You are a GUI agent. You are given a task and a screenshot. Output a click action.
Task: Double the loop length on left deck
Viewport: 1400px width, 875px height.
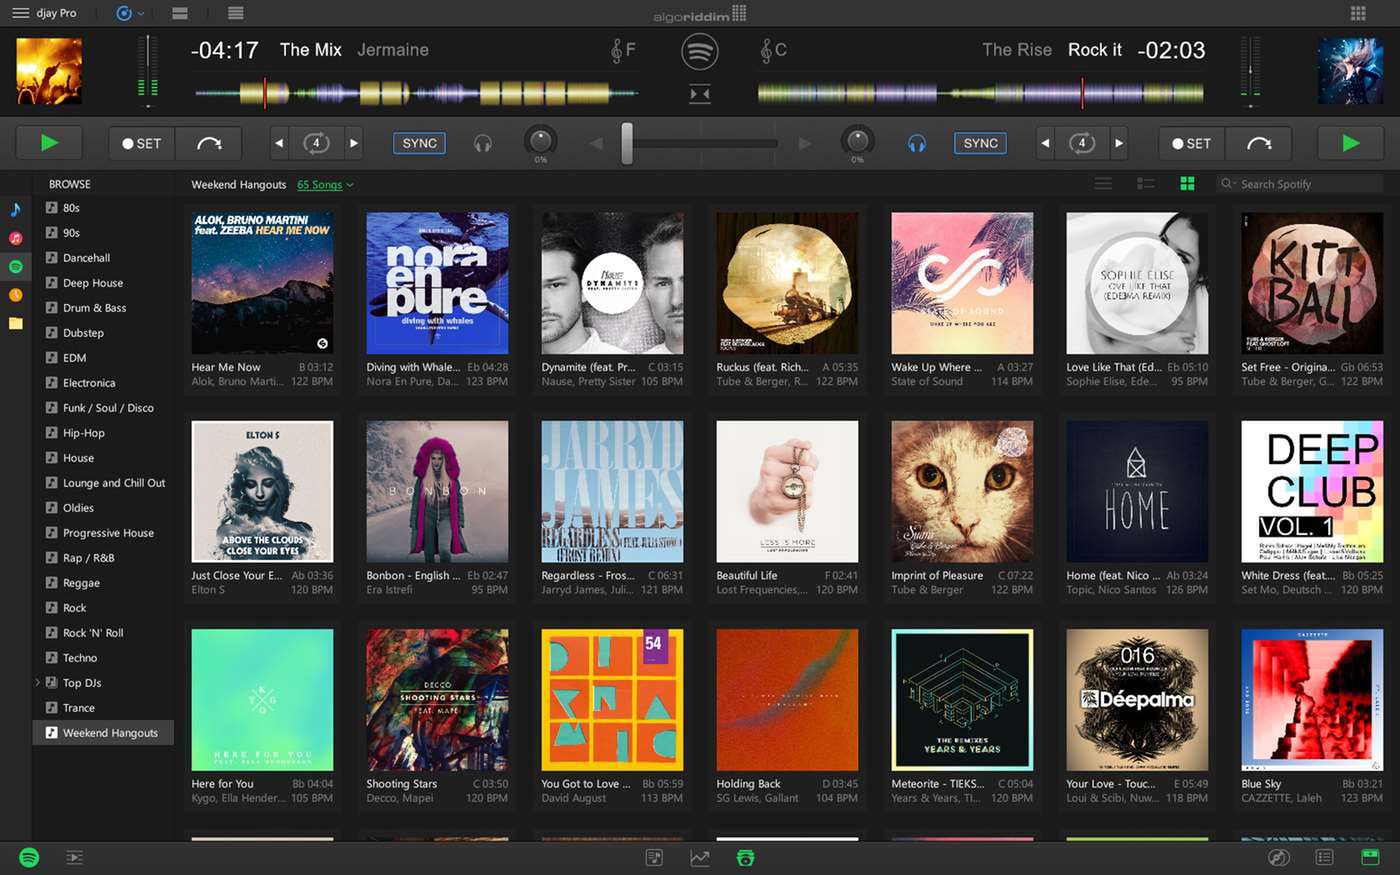click(353, 143)
